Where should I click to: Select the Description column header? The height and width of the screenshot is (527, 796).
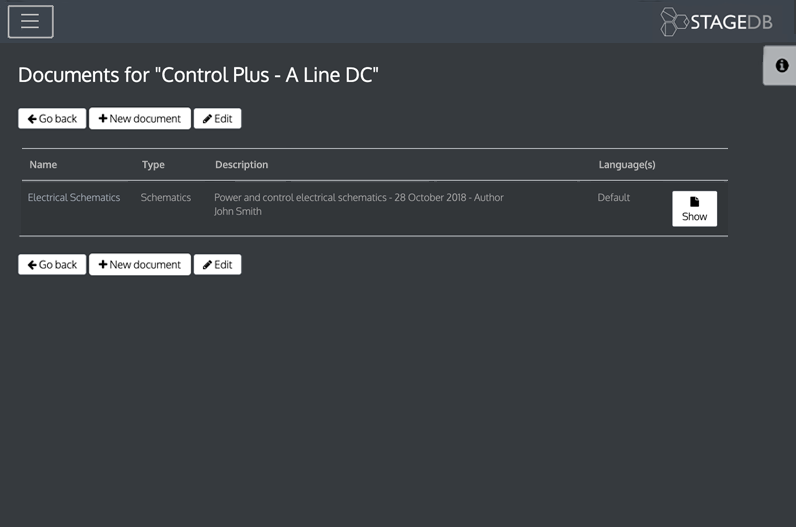pyautogui.click(x=241, y=164)
